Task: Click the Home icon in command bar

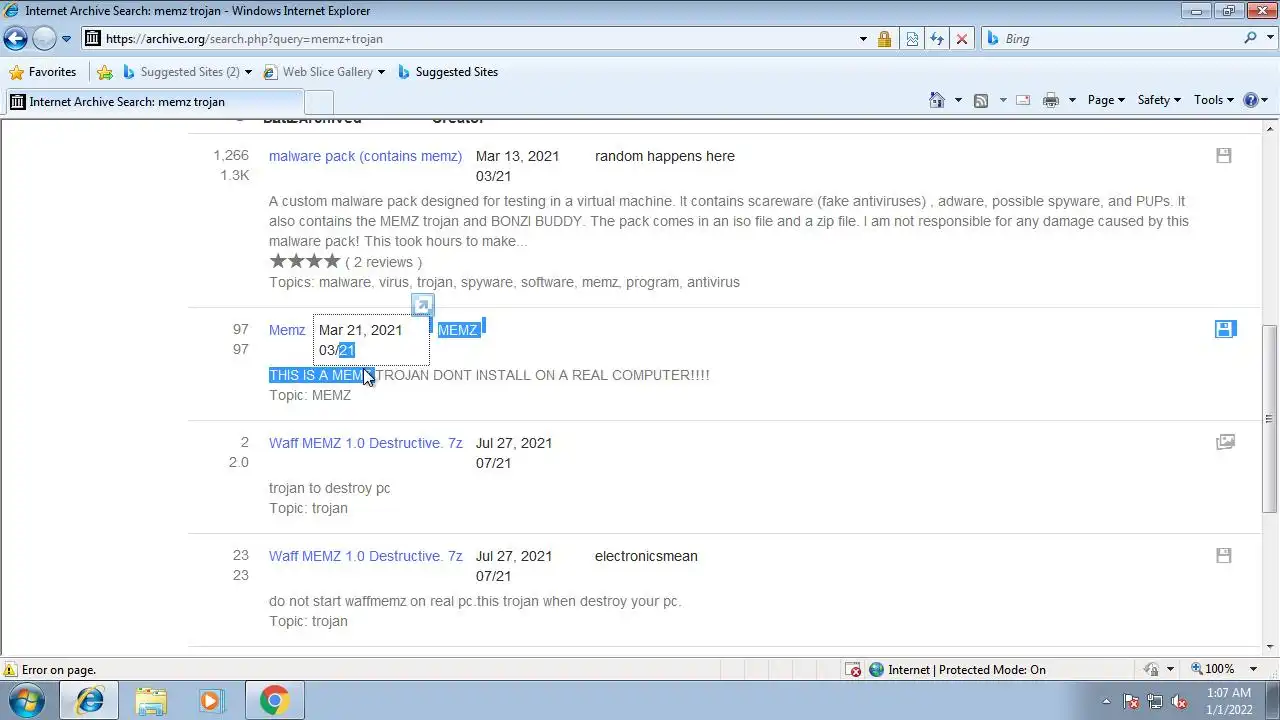Action: tap(937, 100)
